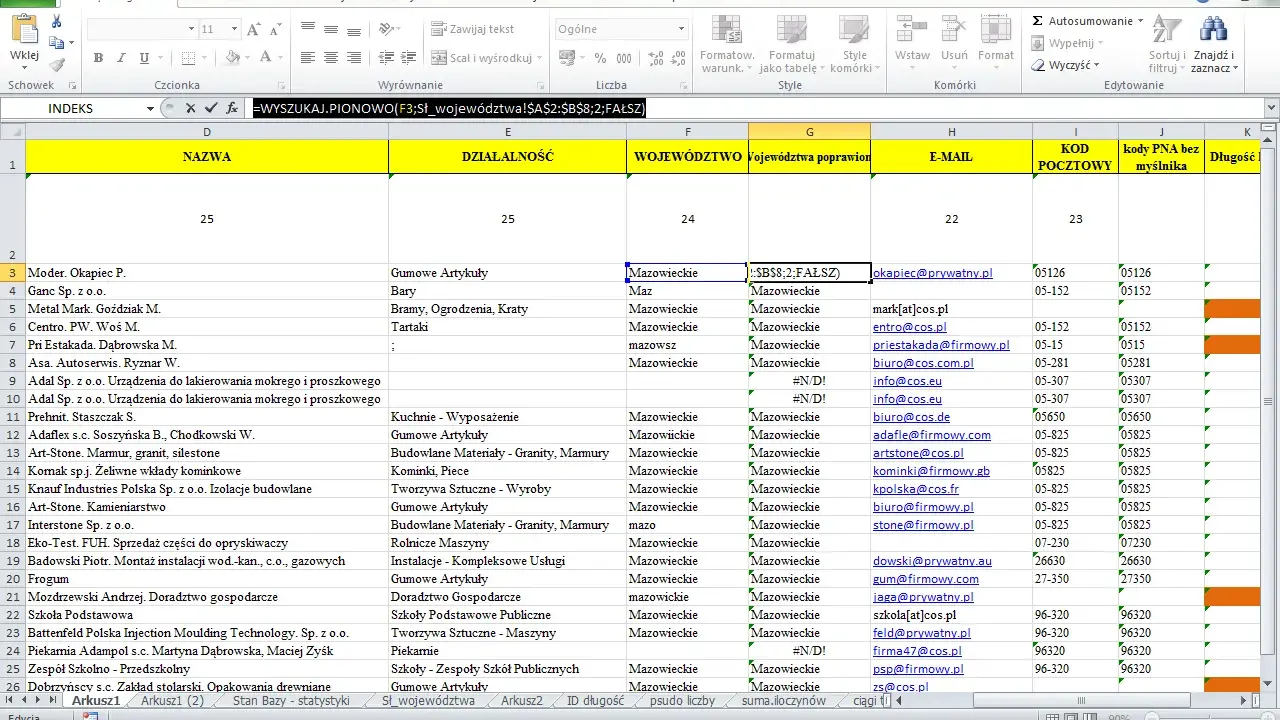Select the Format Painter brush icon
The width and height of the screenshot is (1280, 720).
(57, 64)
